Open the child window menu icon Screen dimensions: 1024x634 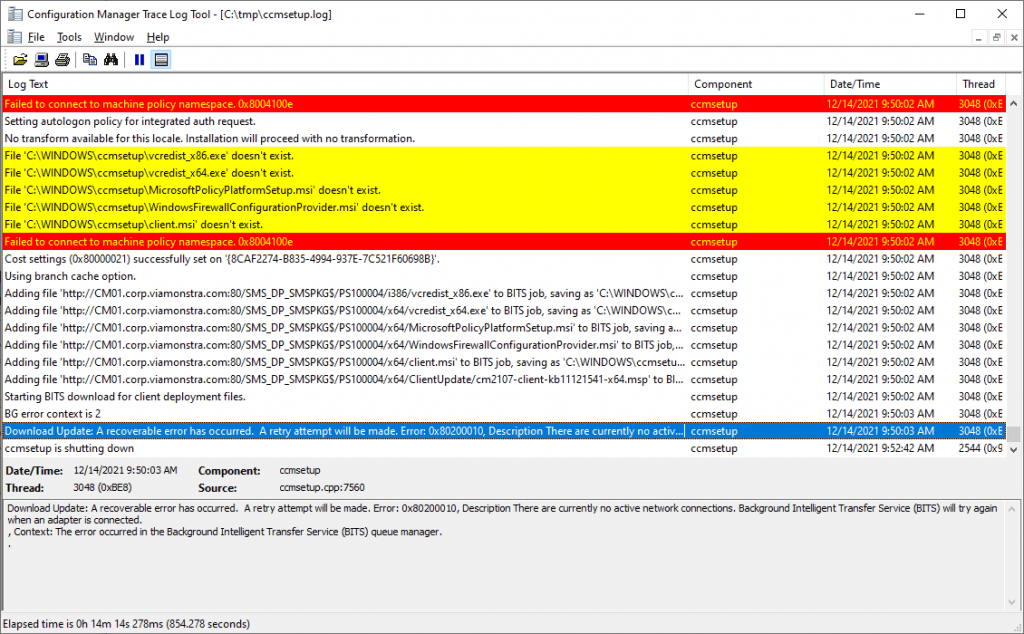click(14, 37)
